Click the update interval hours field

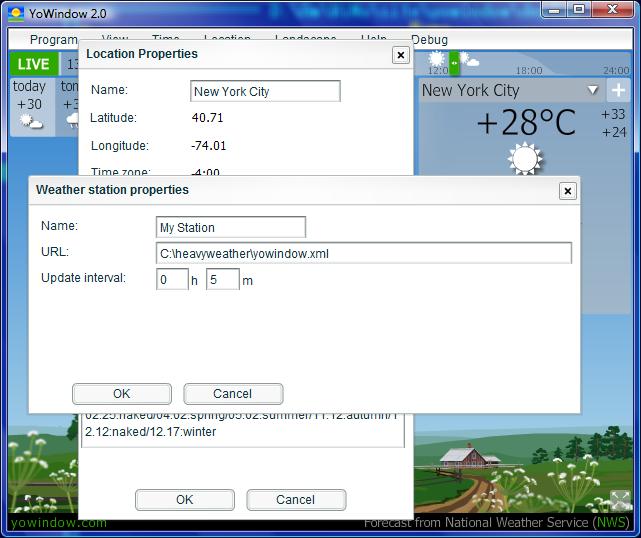tap(171, 280)
